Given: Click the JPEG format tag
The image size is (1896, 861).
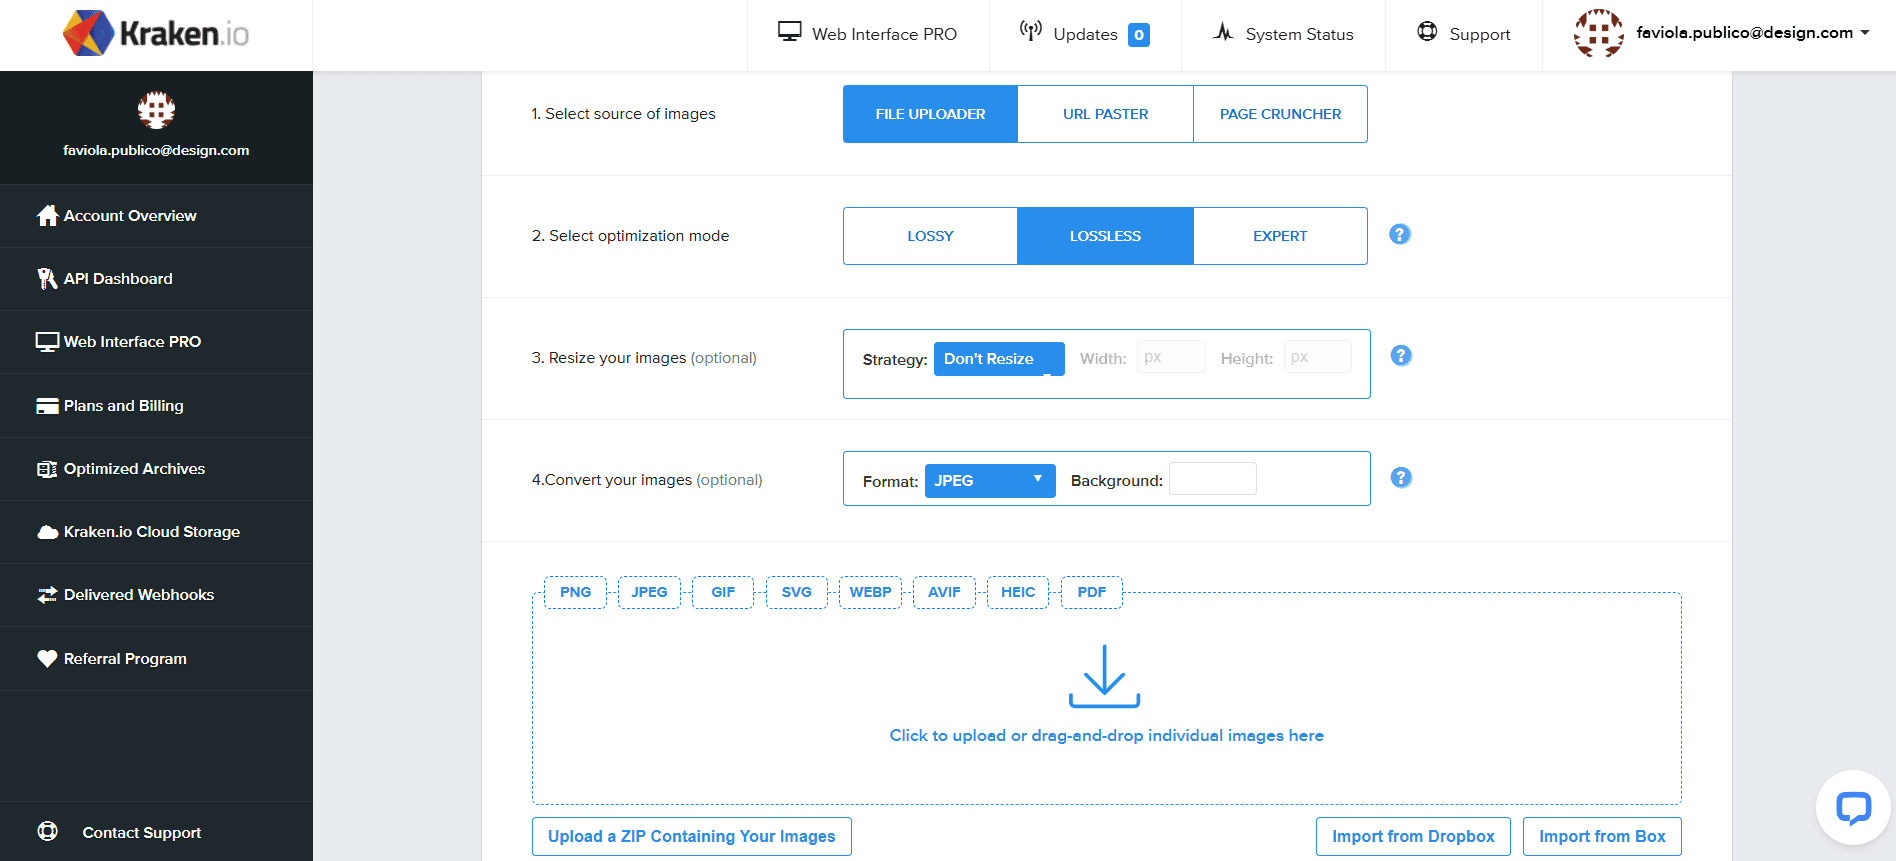Looking at the screenshot, I should point(649,592).
